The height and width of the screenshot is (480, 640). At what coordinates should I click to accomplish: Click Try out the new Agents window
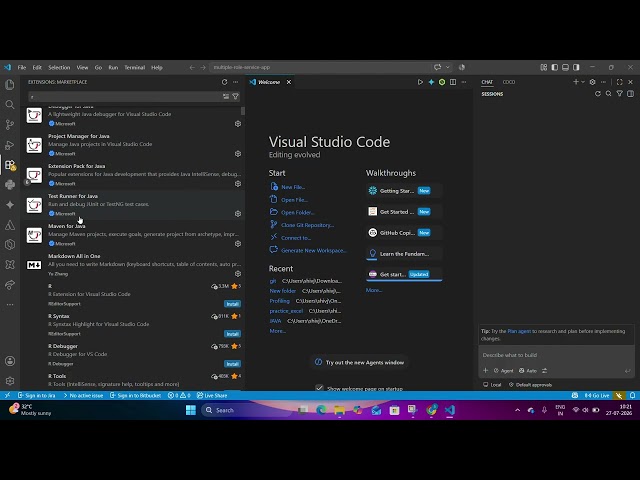(x=360, y=362)
